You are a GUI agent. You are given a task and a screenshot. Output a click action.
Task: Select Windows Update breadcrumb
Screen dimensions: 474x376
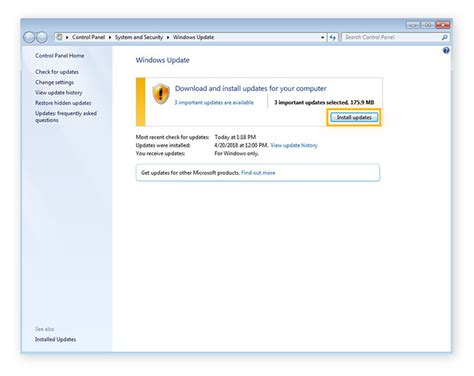click(x=193, y=37)
